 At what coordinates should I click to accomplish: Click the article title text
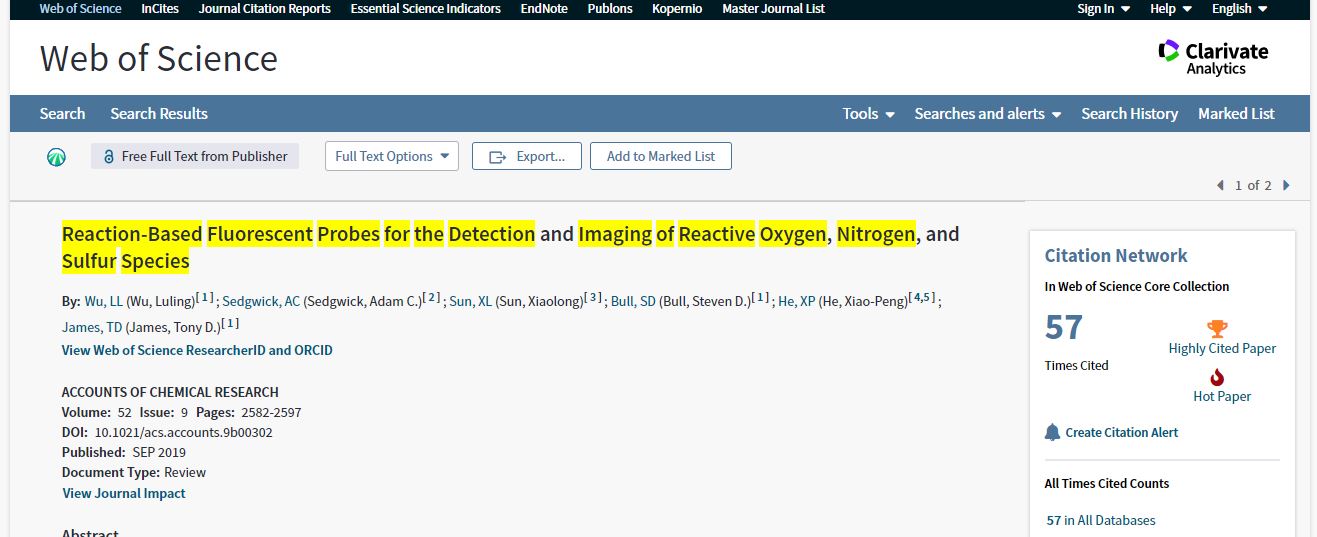tap(510, 247)
